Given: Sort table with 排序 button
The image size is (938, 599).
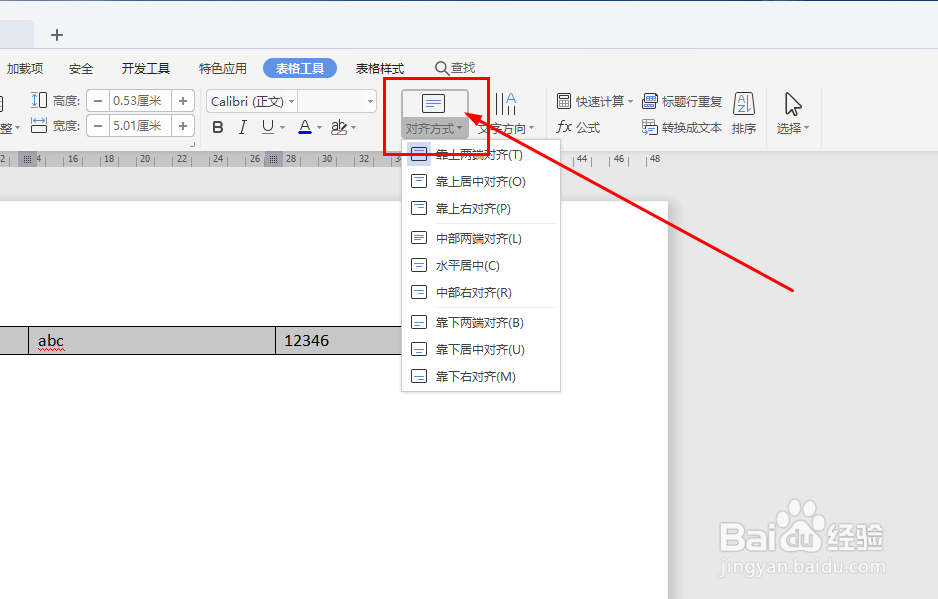Looking at the screenshot, I should (744, 114).
